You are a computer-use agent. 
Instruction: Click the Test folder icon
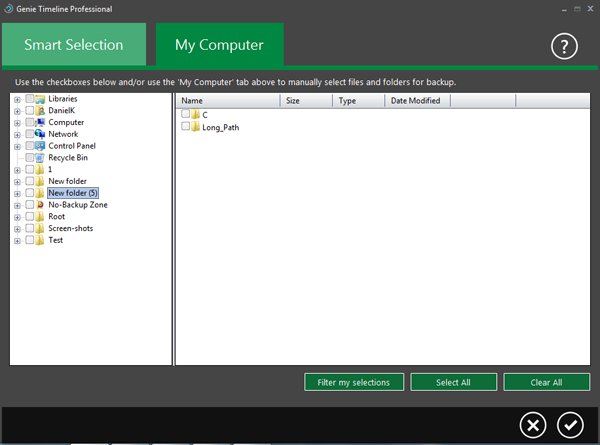click(40, 241)
